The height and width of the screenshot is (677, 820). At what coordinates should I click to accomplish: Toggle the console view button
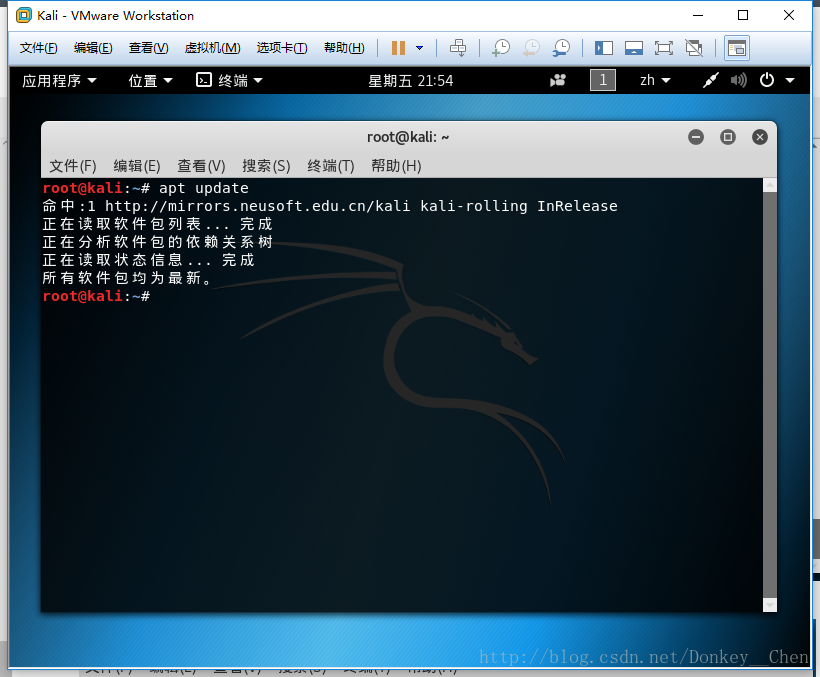(737, 48)
